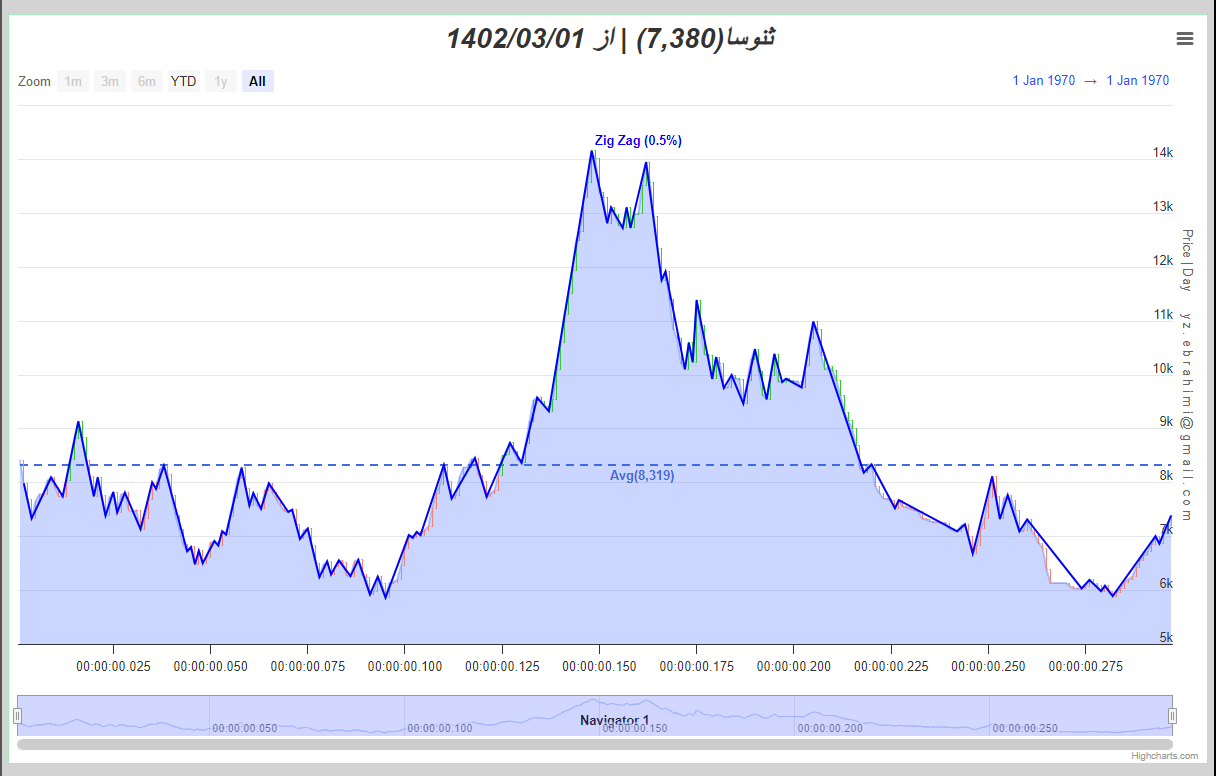1216x779 pixels.
Task: Edit the range end date input
Action: point(1138,81)
